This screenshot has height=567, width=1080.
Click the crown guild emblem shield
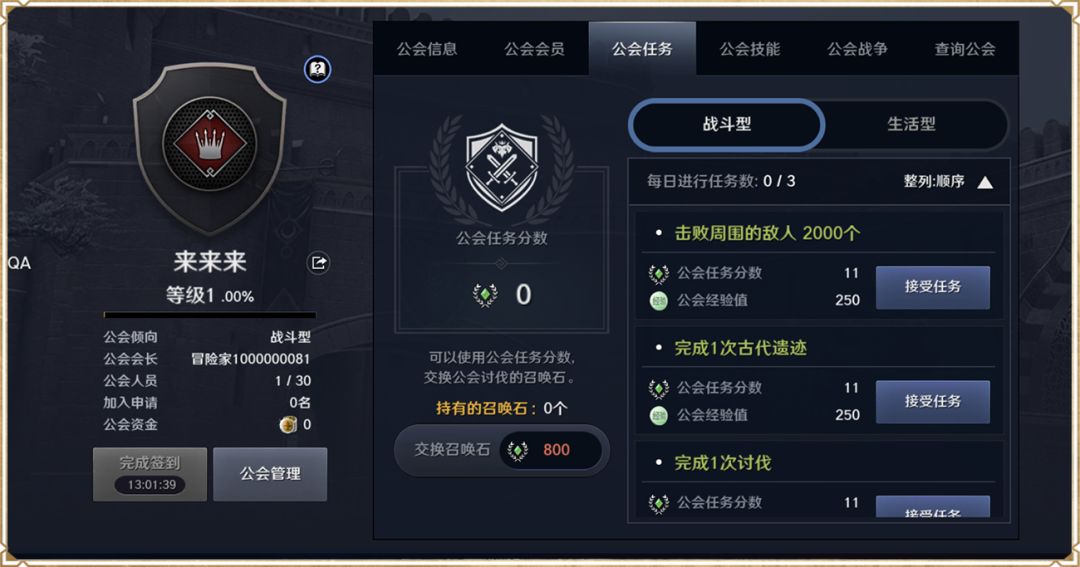point(209,147)
